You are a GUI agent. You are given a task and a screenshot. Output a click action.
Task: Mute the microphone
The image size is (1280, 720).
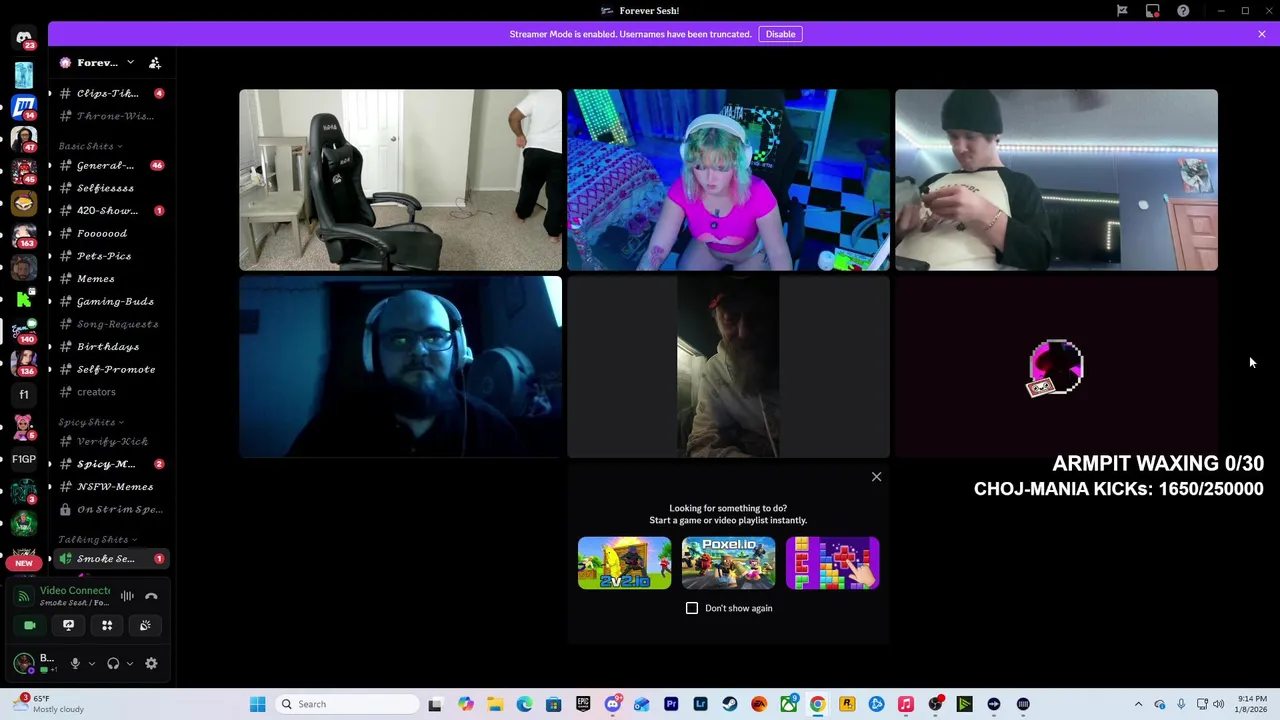click(75, 663)
